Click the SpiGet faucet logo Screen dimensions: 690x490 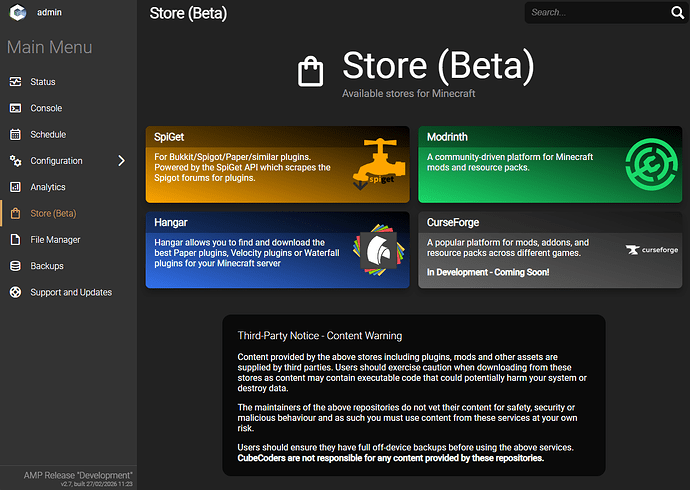pyautogui.click(x=379, y=164)
